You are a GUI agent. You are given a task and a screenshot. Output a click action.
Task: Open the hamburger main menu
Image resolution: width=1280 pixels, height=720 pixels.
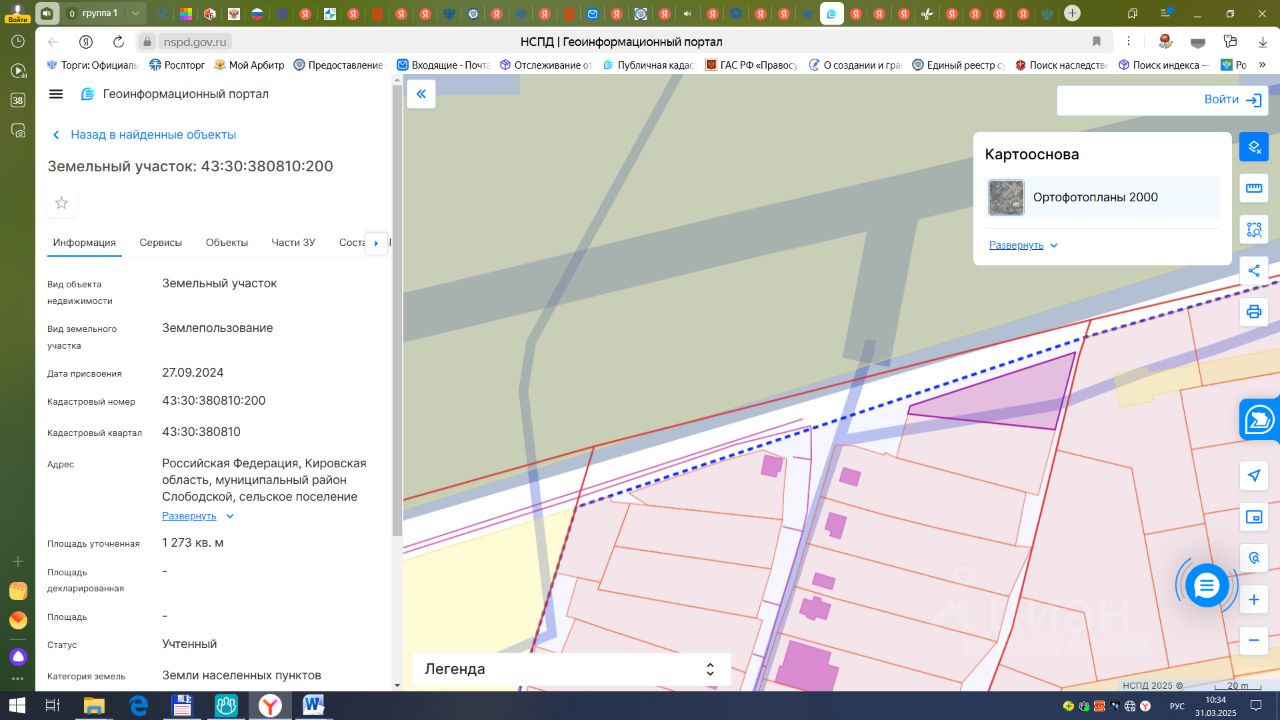point(56,94)
